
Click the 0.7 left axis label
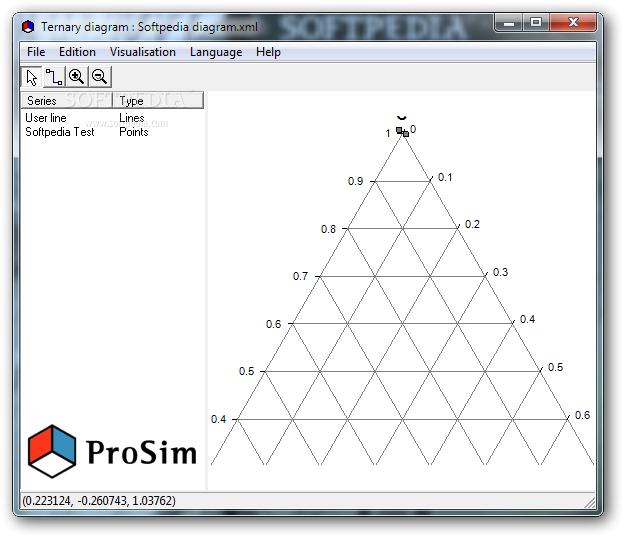pyautogui.click(x=300, y=276)
